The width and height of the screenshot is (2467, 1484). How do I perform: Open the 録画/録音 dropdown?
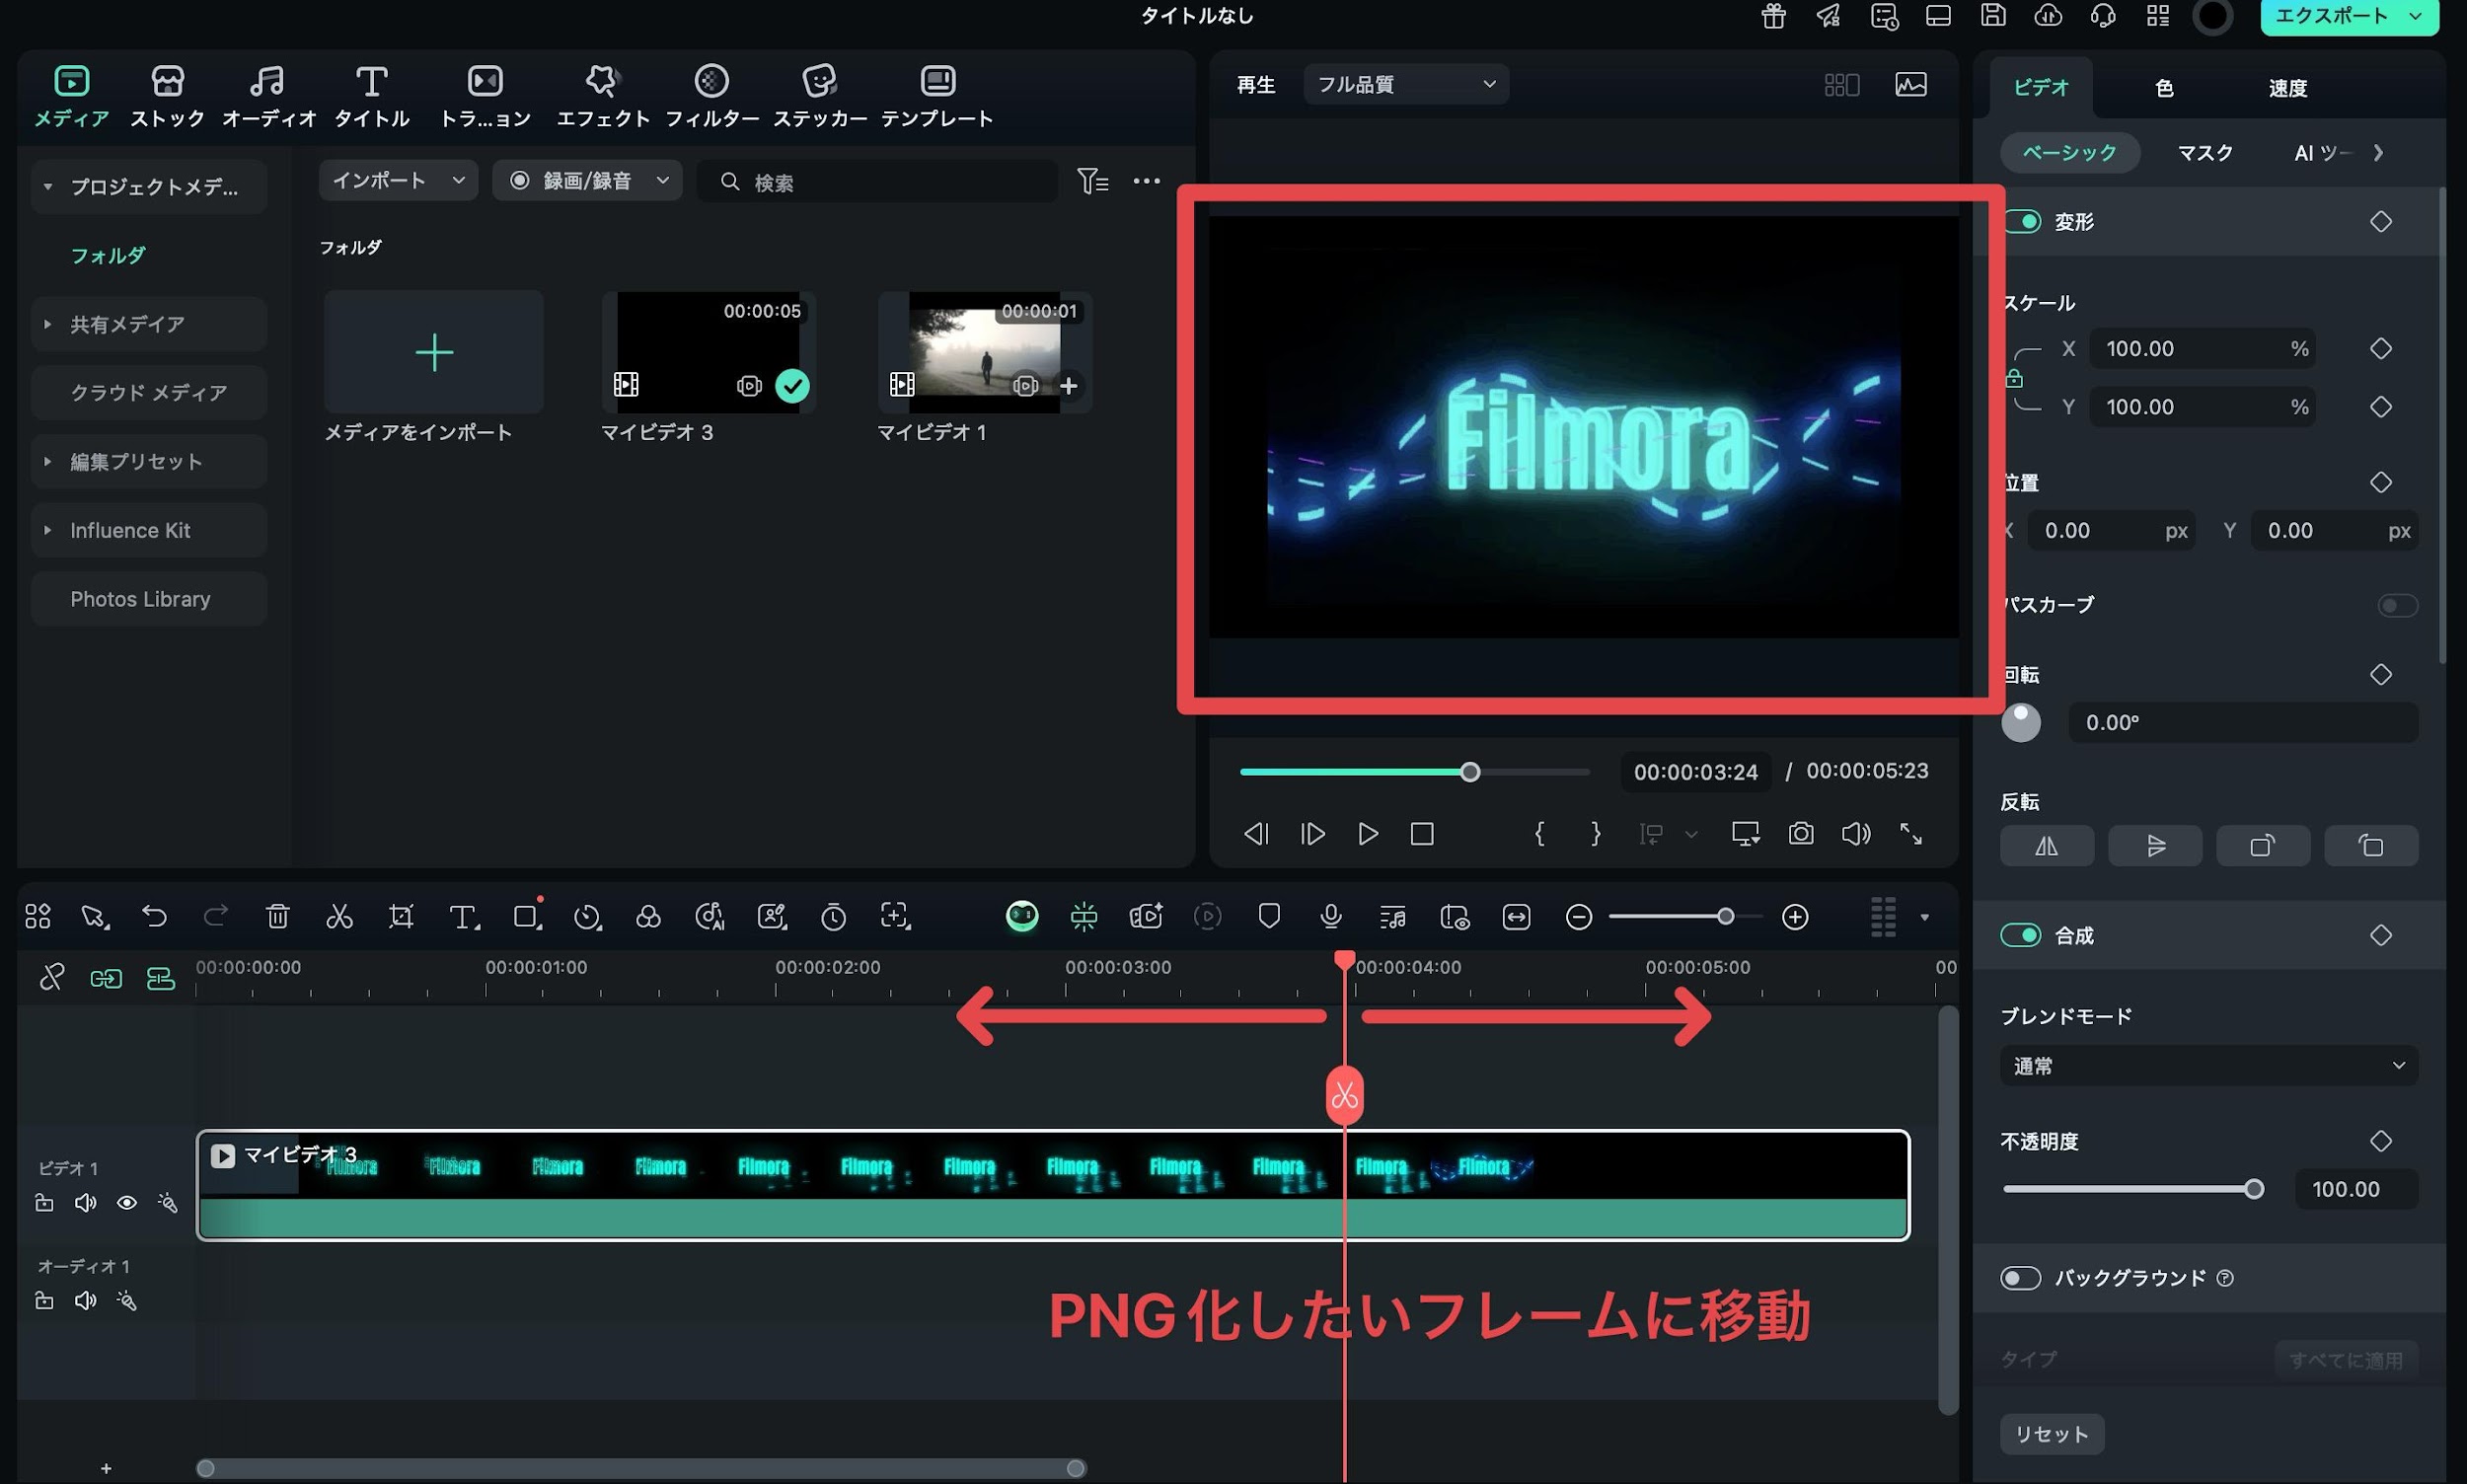[587, 180]
